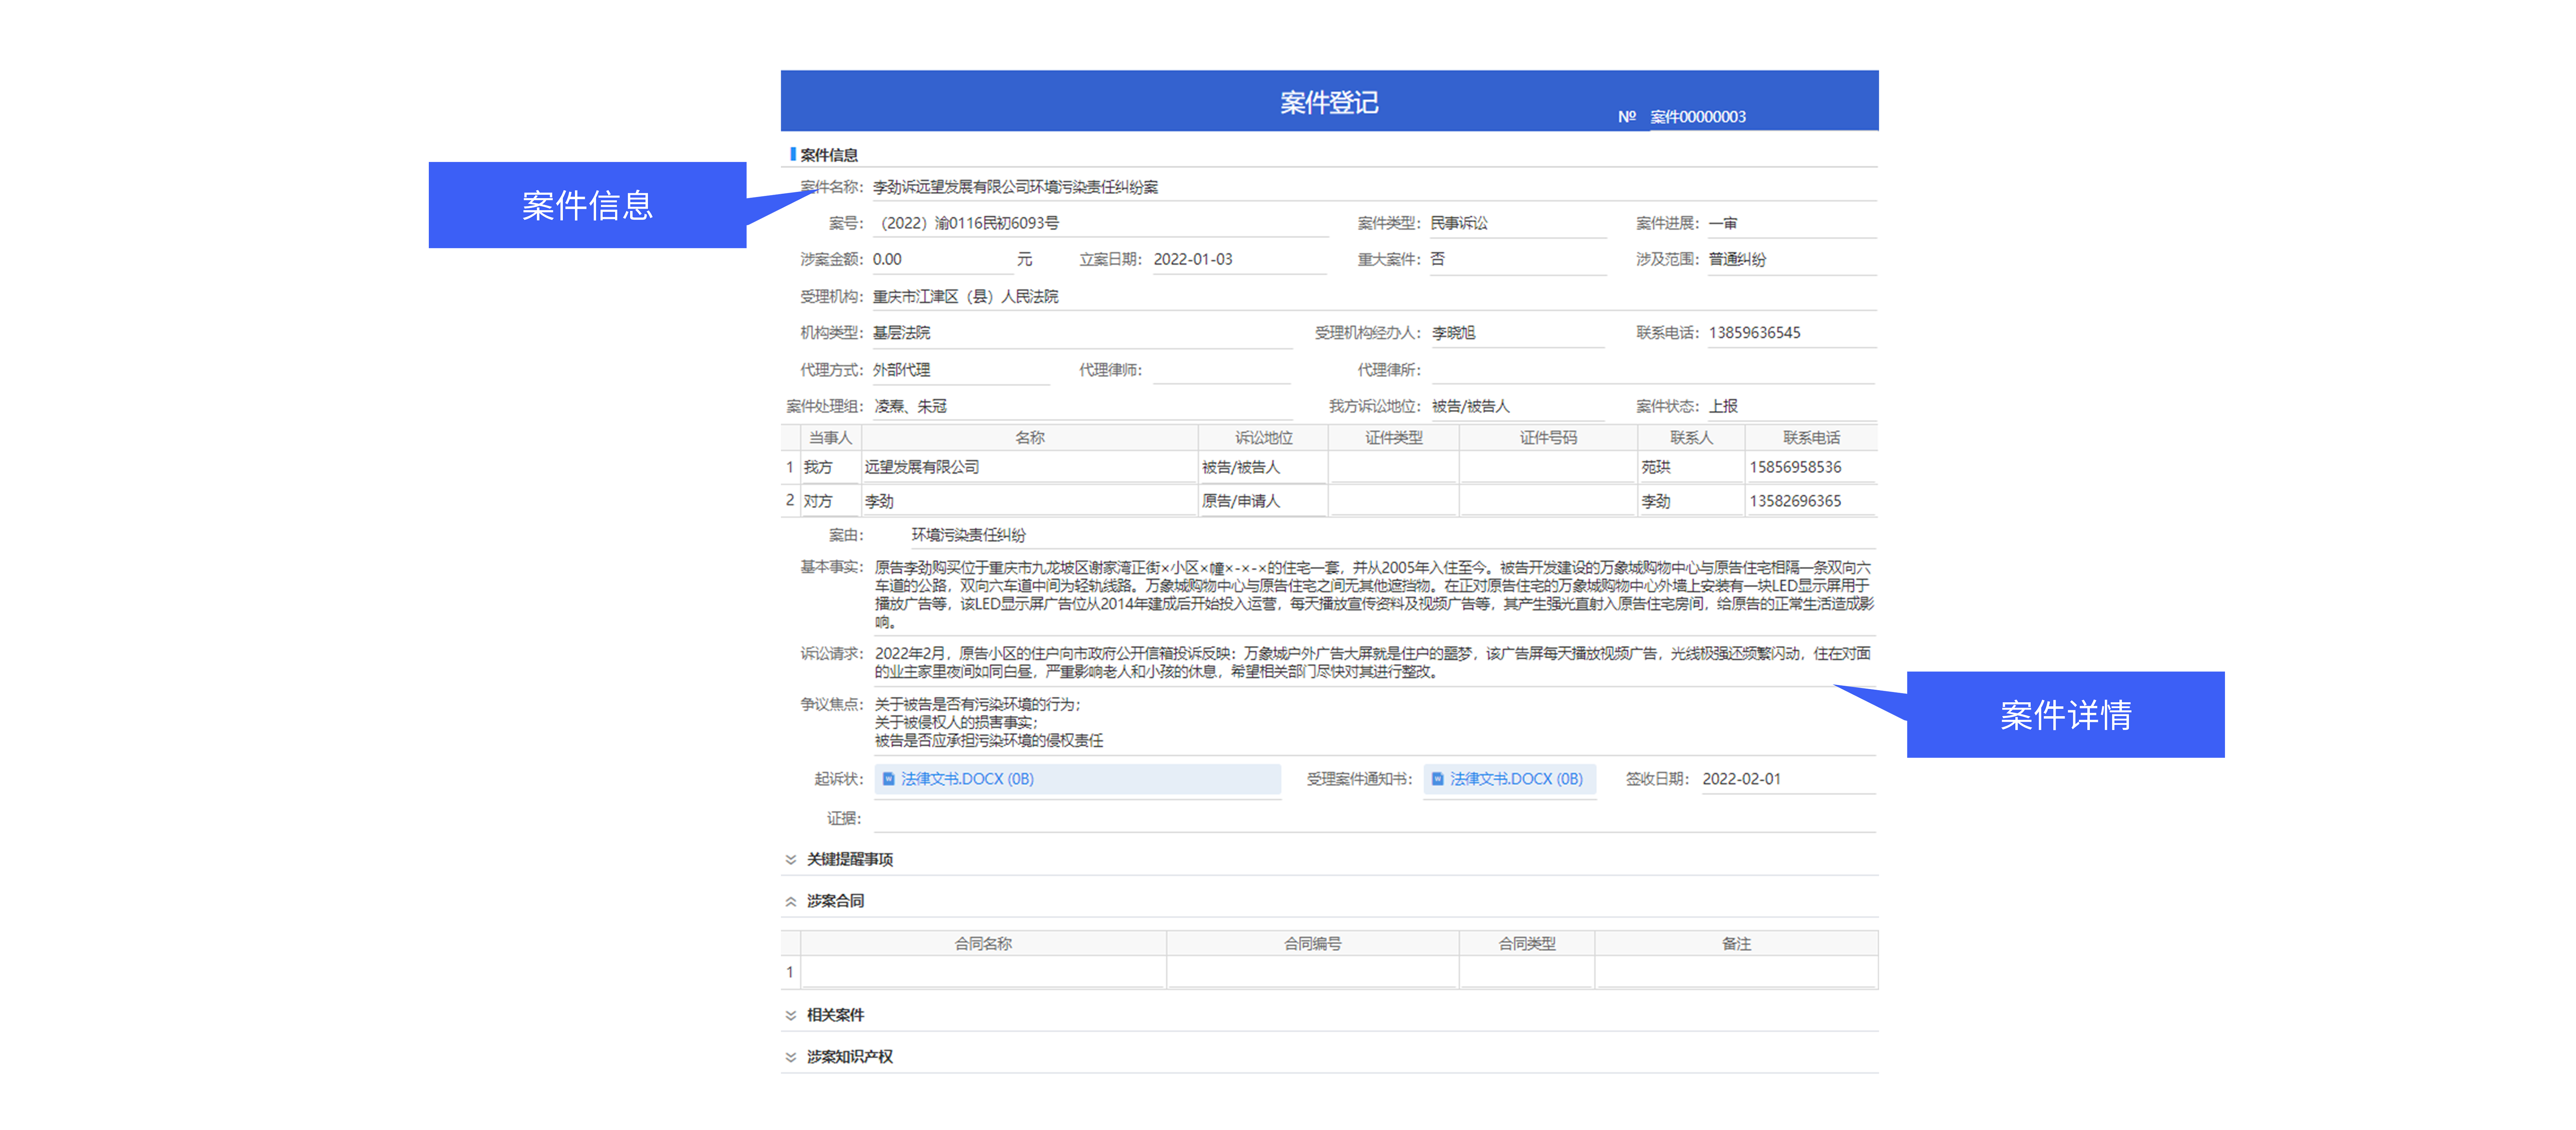This screenshot has height=1130, width=2576.
Task: Click the 名称 column header in parties table
Action: tap(1030, 438)
